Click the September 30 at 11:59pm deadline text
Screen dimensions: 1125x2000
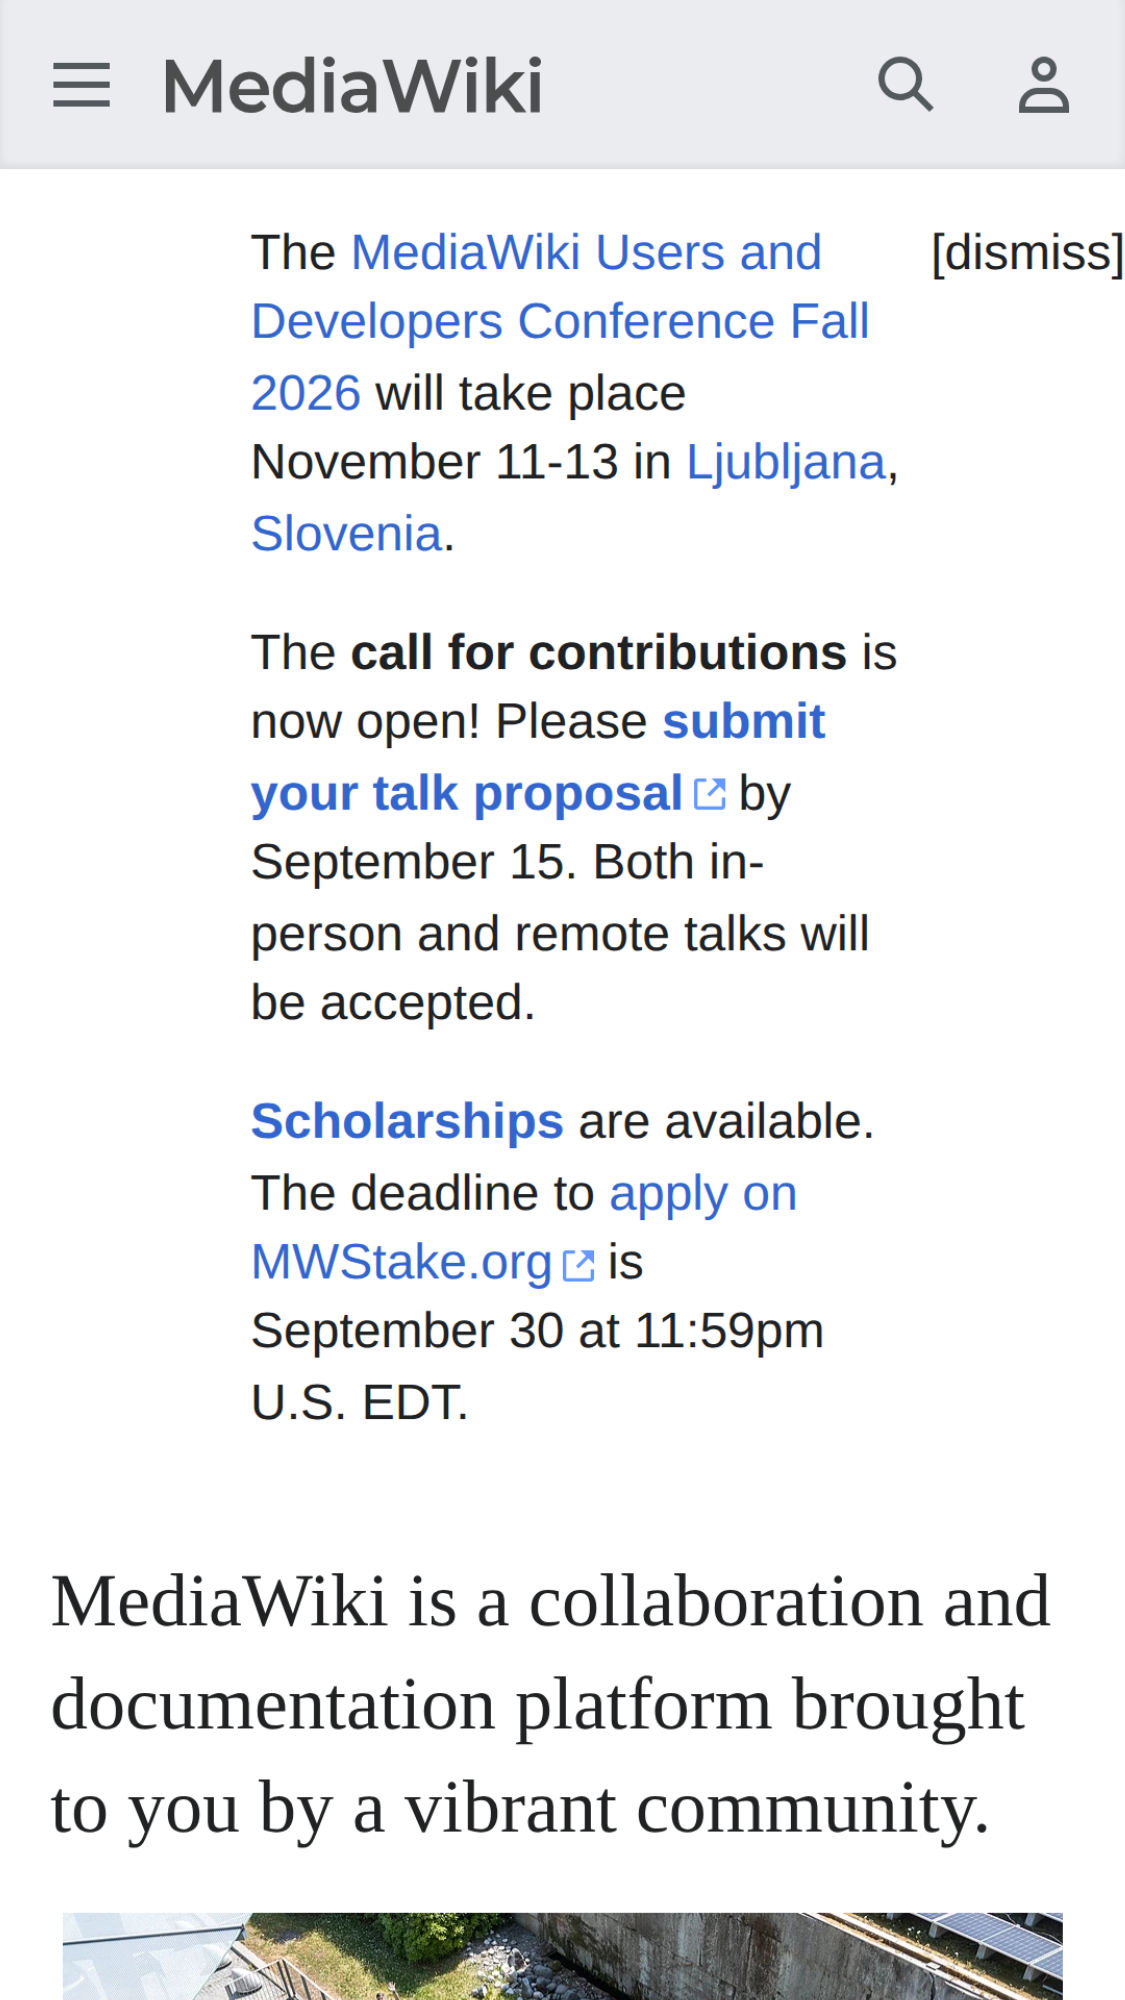click(x=537, y=1331)
